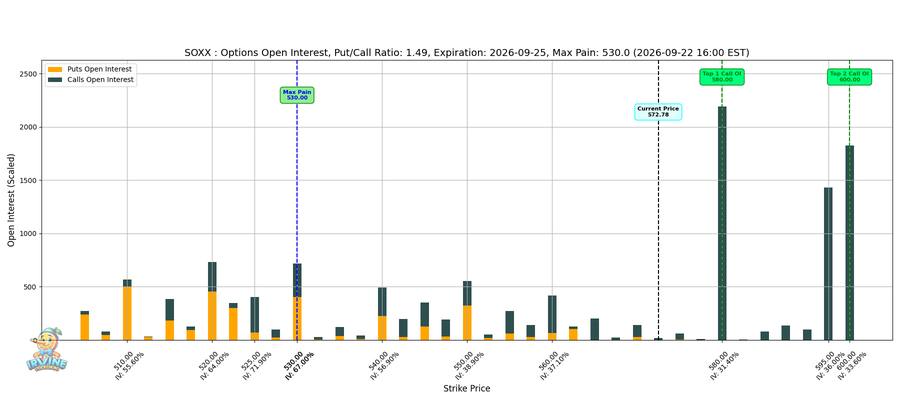
Task: Click the orange Puts Open Interest legend swatch
Action: (x=56, y=69)
